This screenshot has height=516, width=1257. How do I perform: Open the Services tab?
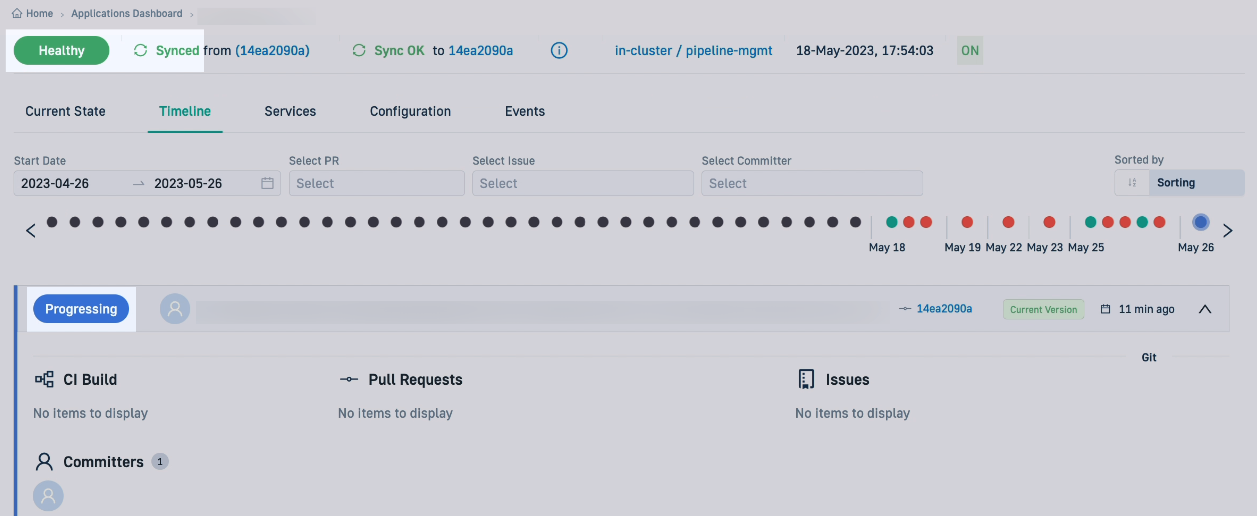(x=290, y=111)
